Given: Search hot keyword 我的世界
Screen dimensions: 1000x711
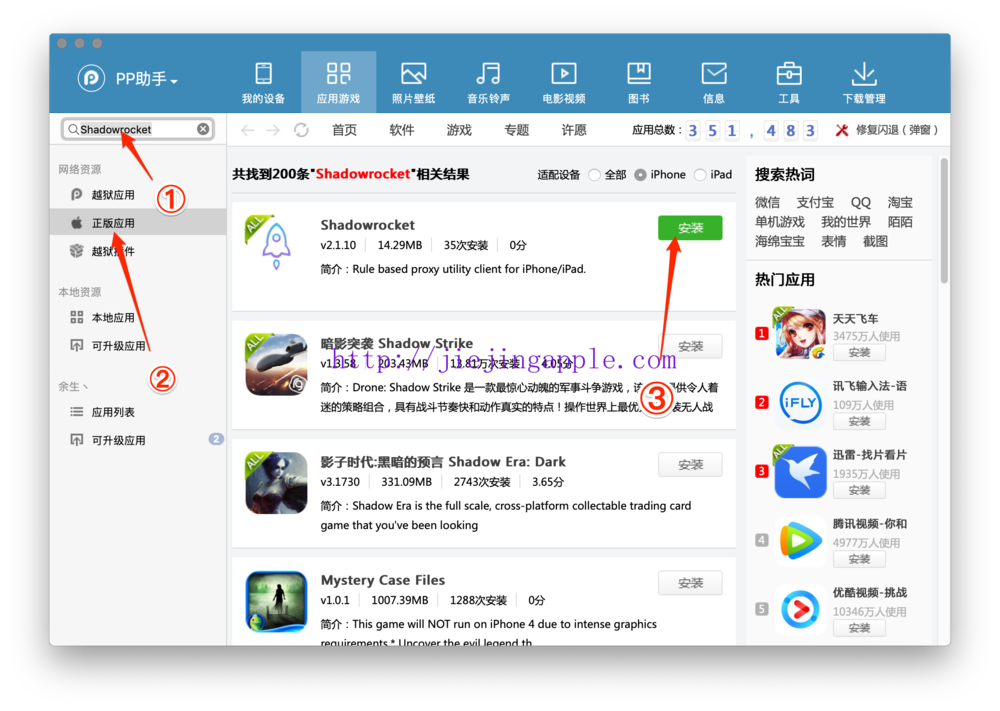Looking at the screenshot, I should click(x=846, y=222).
